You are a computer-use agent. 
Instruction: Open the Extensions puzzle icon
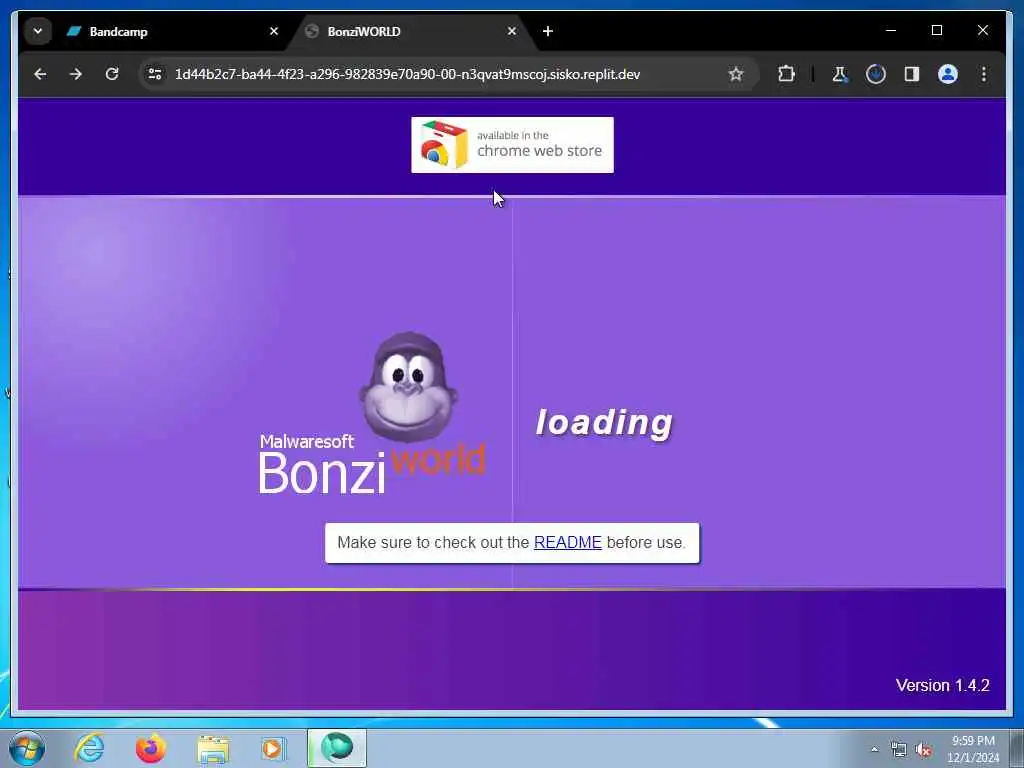(786, 74)
